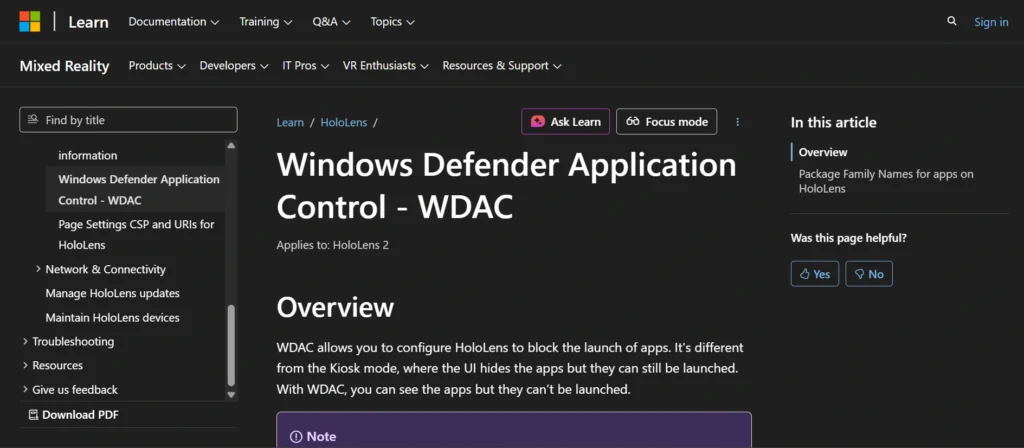Click the Sign in link

coord(991,22)
